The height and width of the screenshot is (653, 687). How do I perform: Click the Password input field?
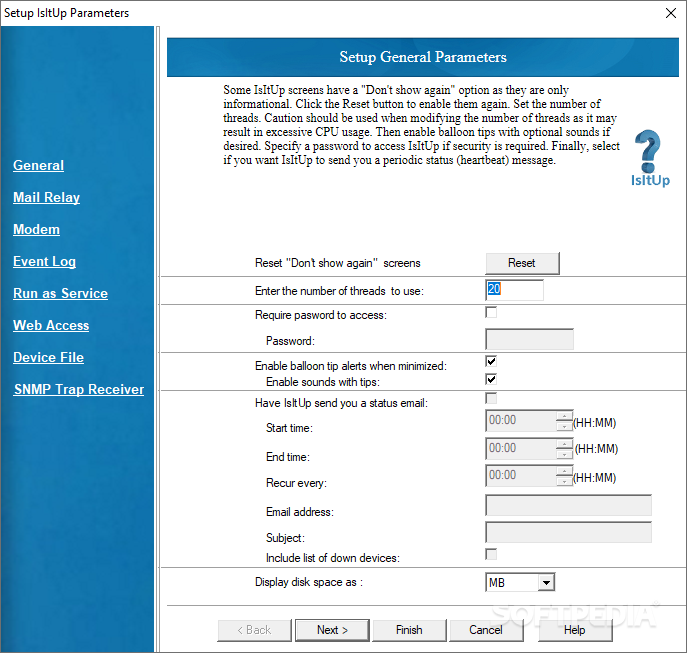[x=529, y=339]
